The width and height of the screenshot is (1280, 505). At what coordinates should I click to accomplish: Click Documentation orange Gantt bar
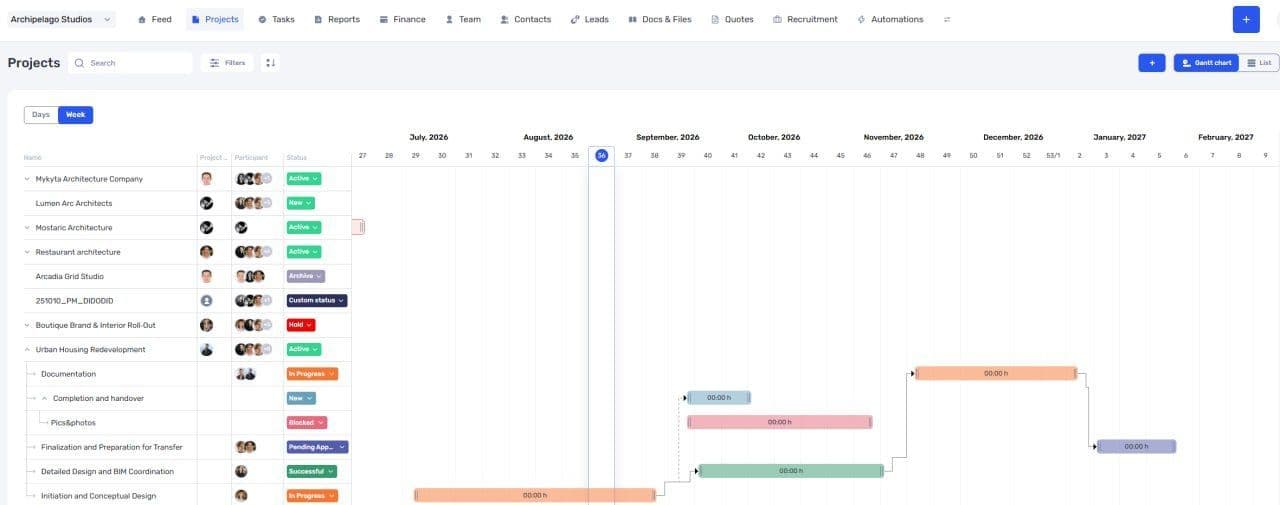(996, 373)
